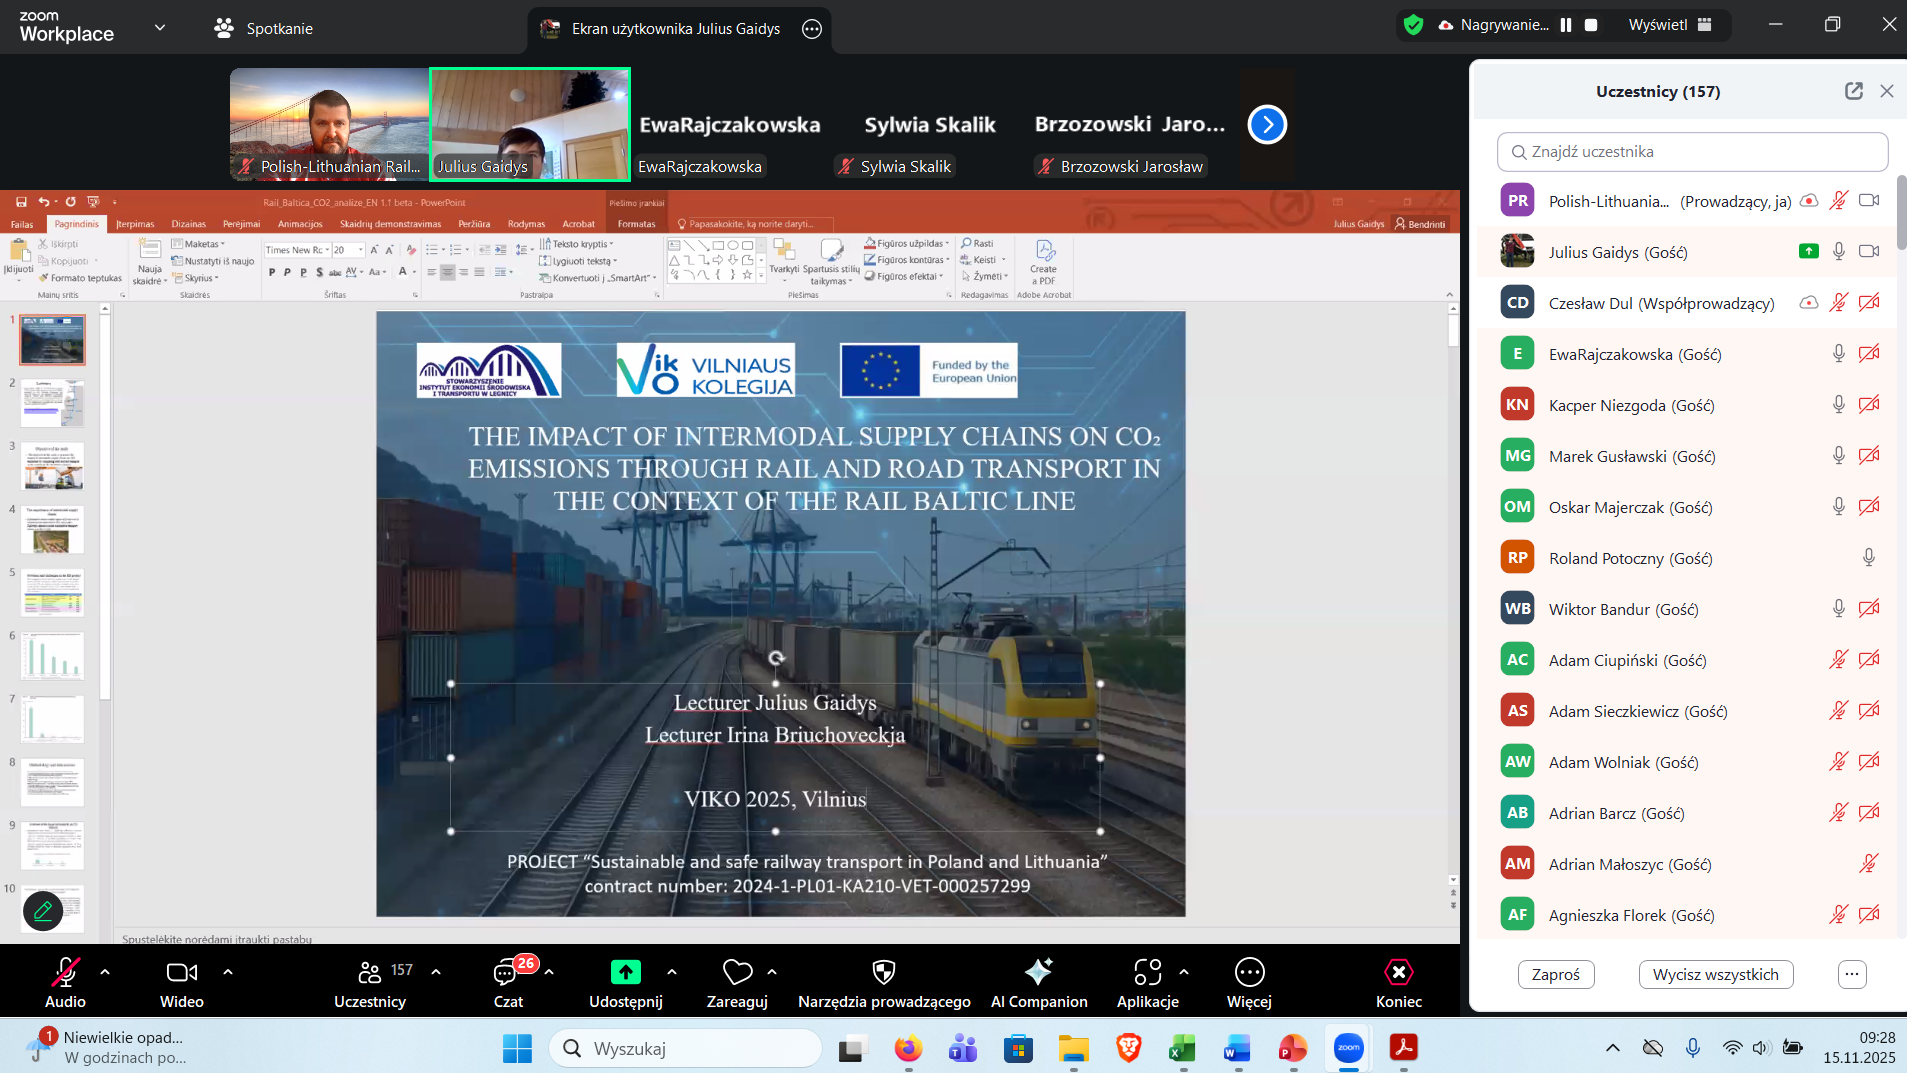Click the green Udostępnij share button
Screen dimensions: 1907x1073
click(x=625, y=972)
